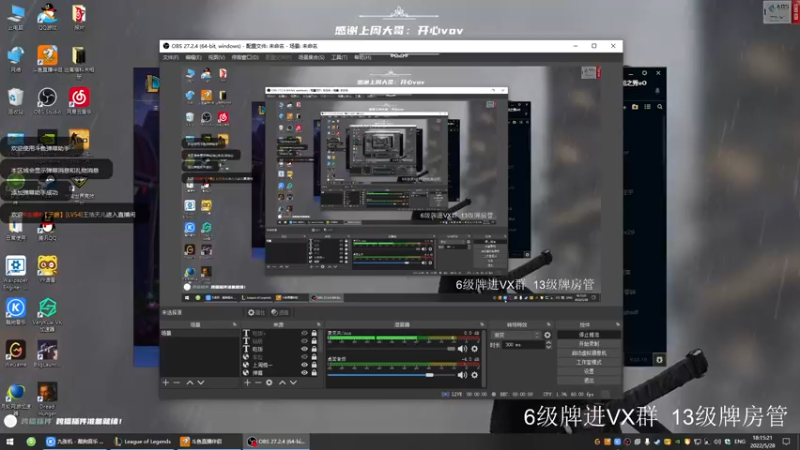Image resolution: width=800 pixels, height=450 pixels.
Task: Add a new scene with the plus icon
Action: 165,383
